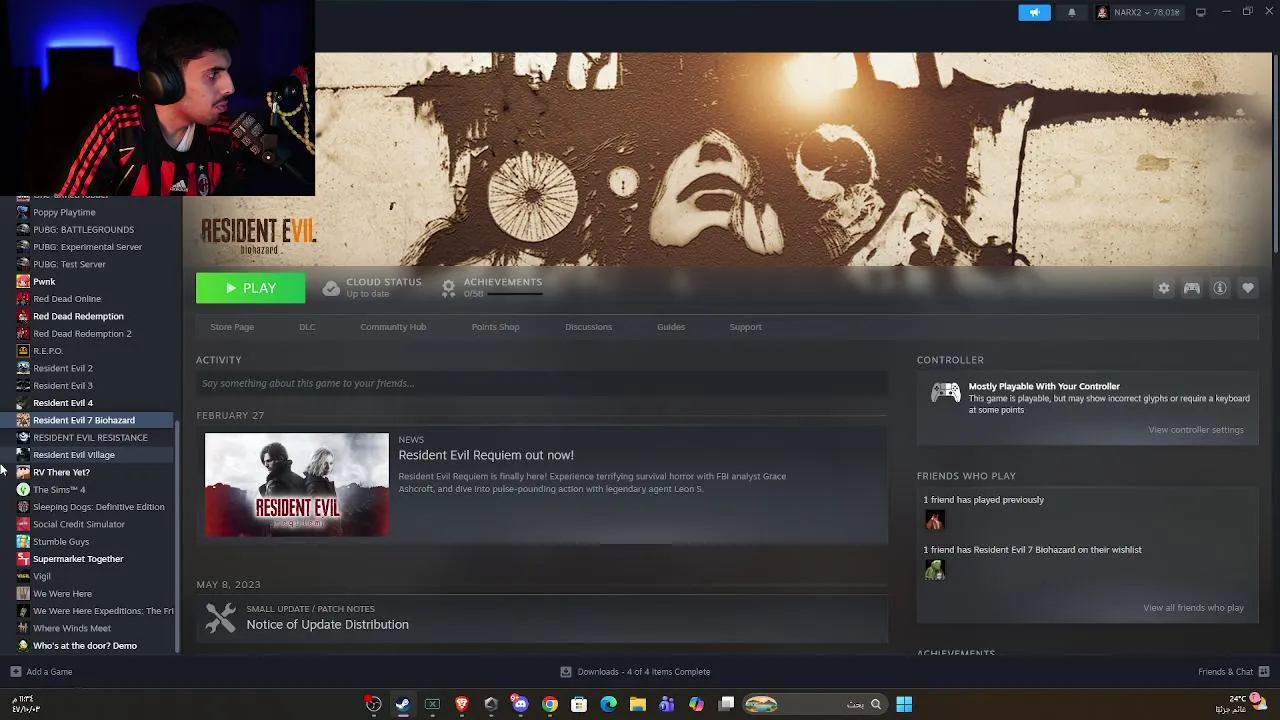Open Downloads status in bottom bar
1280x720 pixels.
635,672
